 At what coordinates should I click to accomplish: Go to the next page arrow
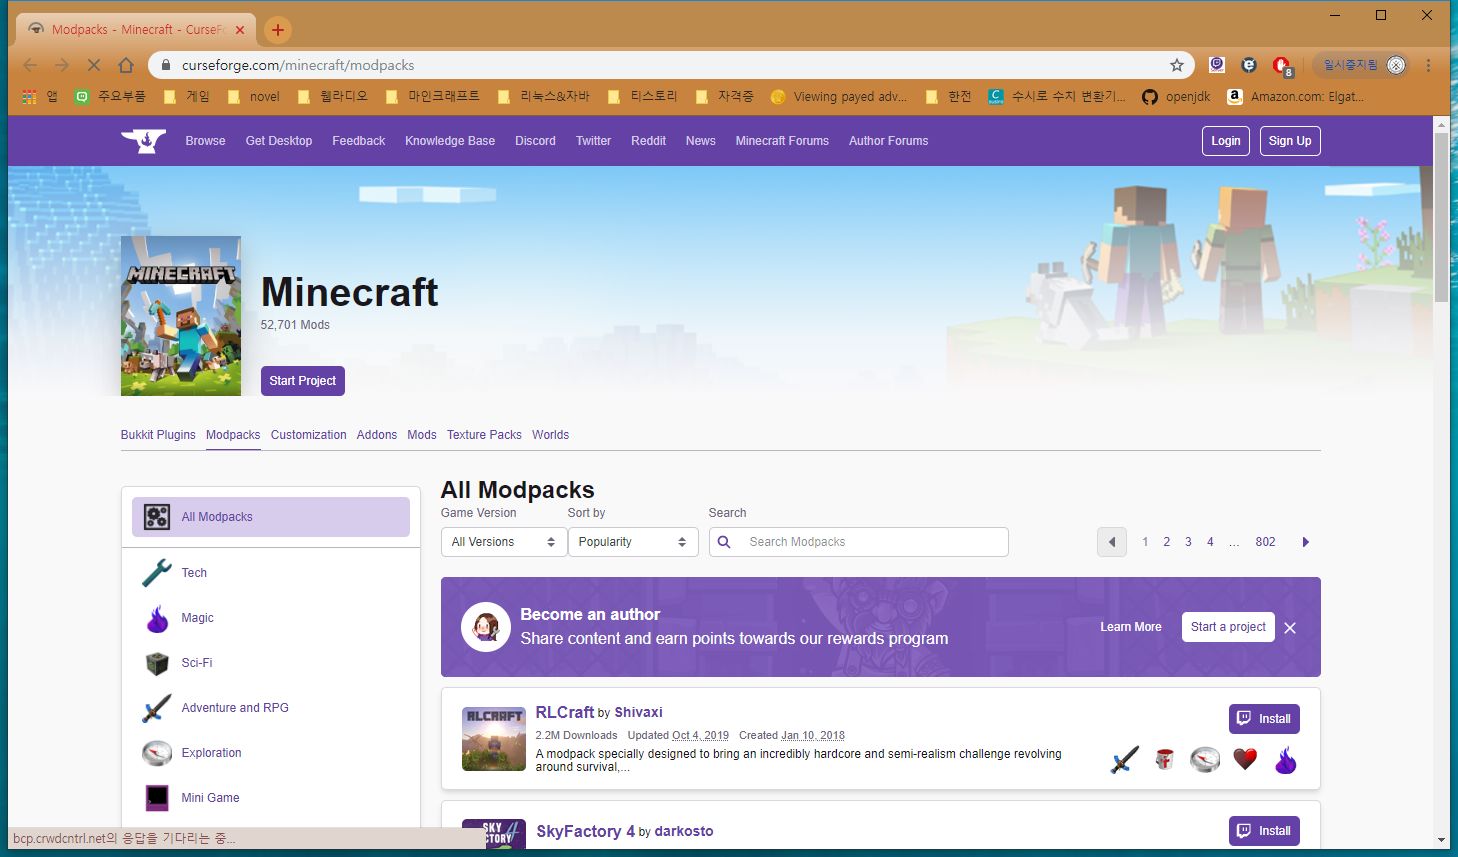coord(1305,542)
